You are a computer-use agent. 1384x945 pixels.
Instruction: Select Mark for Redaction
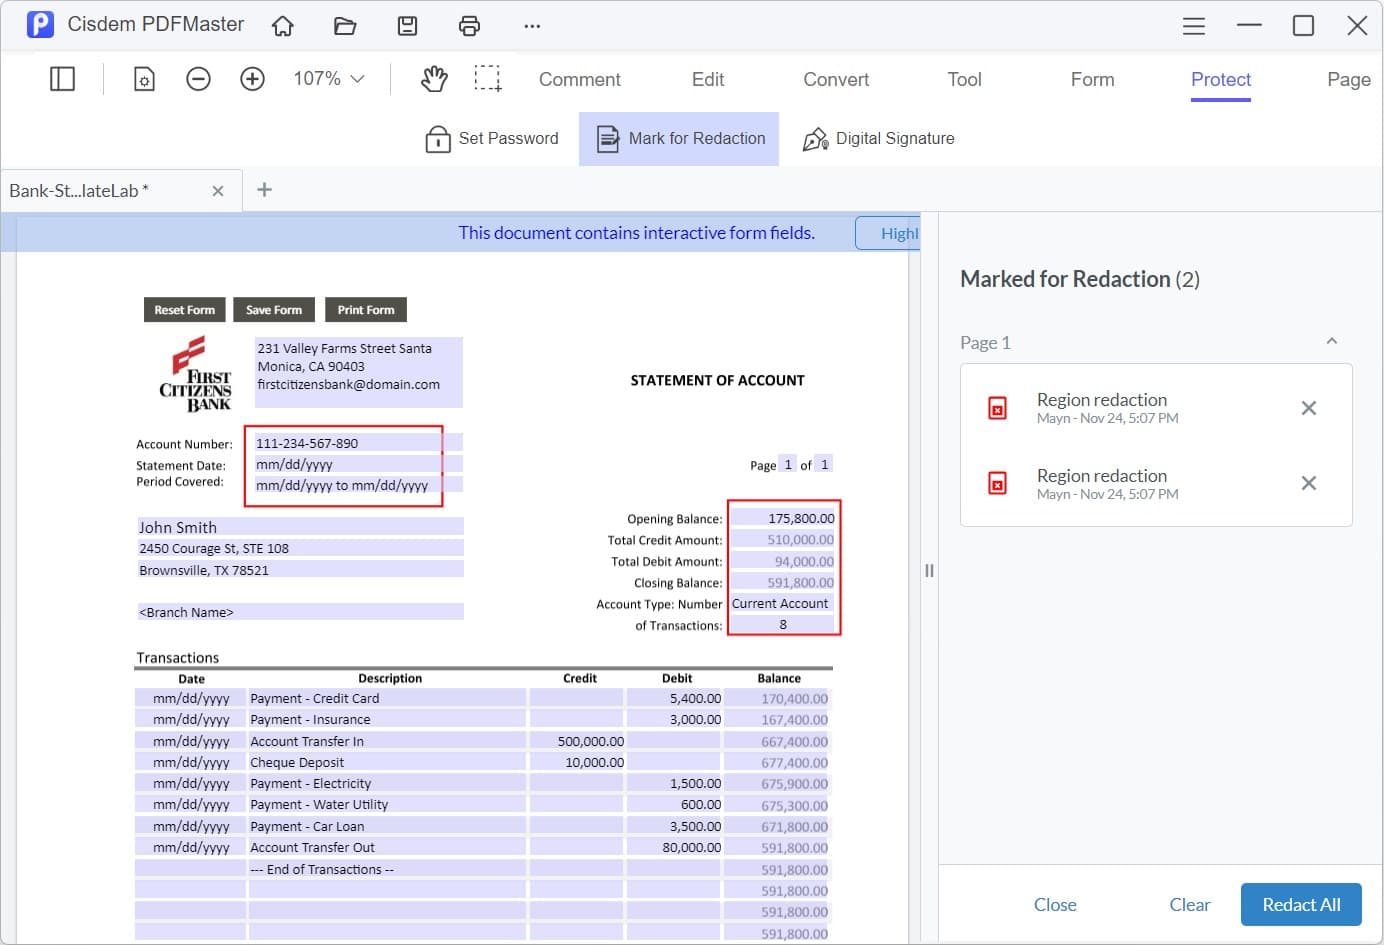tap(679, 138)
